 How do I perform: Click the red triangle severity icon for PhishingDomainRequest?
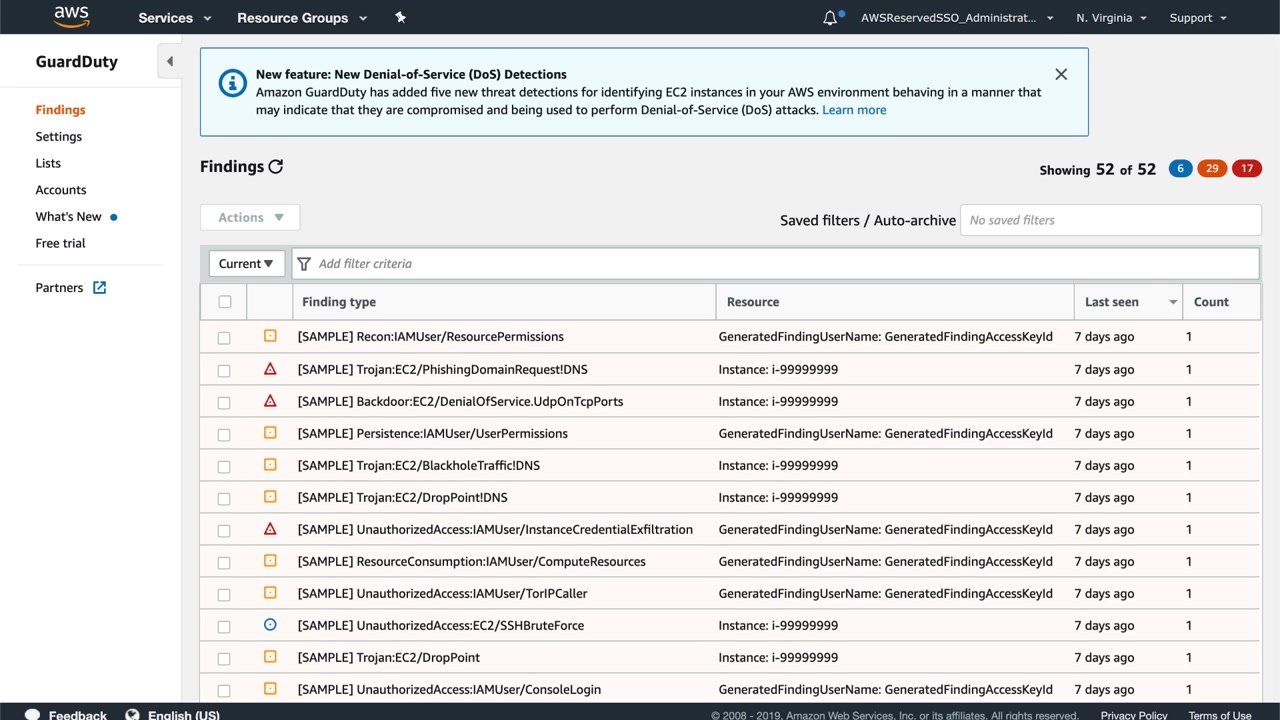[x=270, y=369]
